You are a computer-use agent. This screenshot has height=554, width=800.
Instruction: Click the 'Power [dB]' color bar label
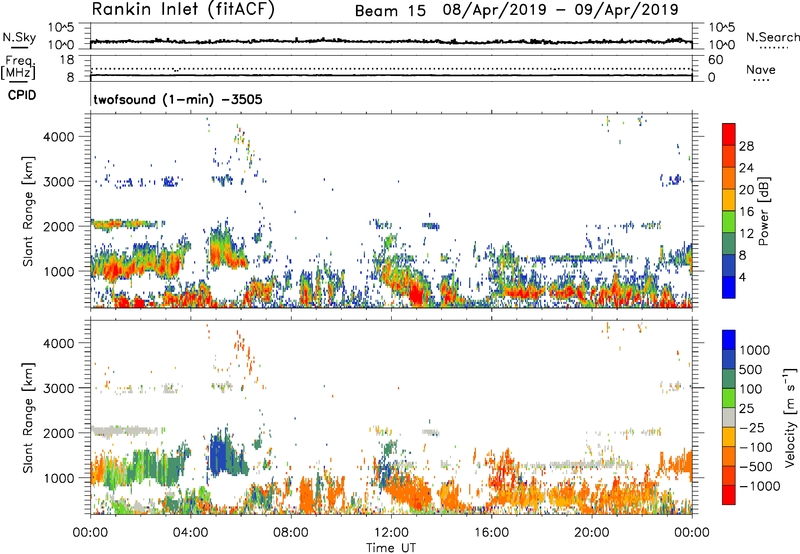point(763,211)
